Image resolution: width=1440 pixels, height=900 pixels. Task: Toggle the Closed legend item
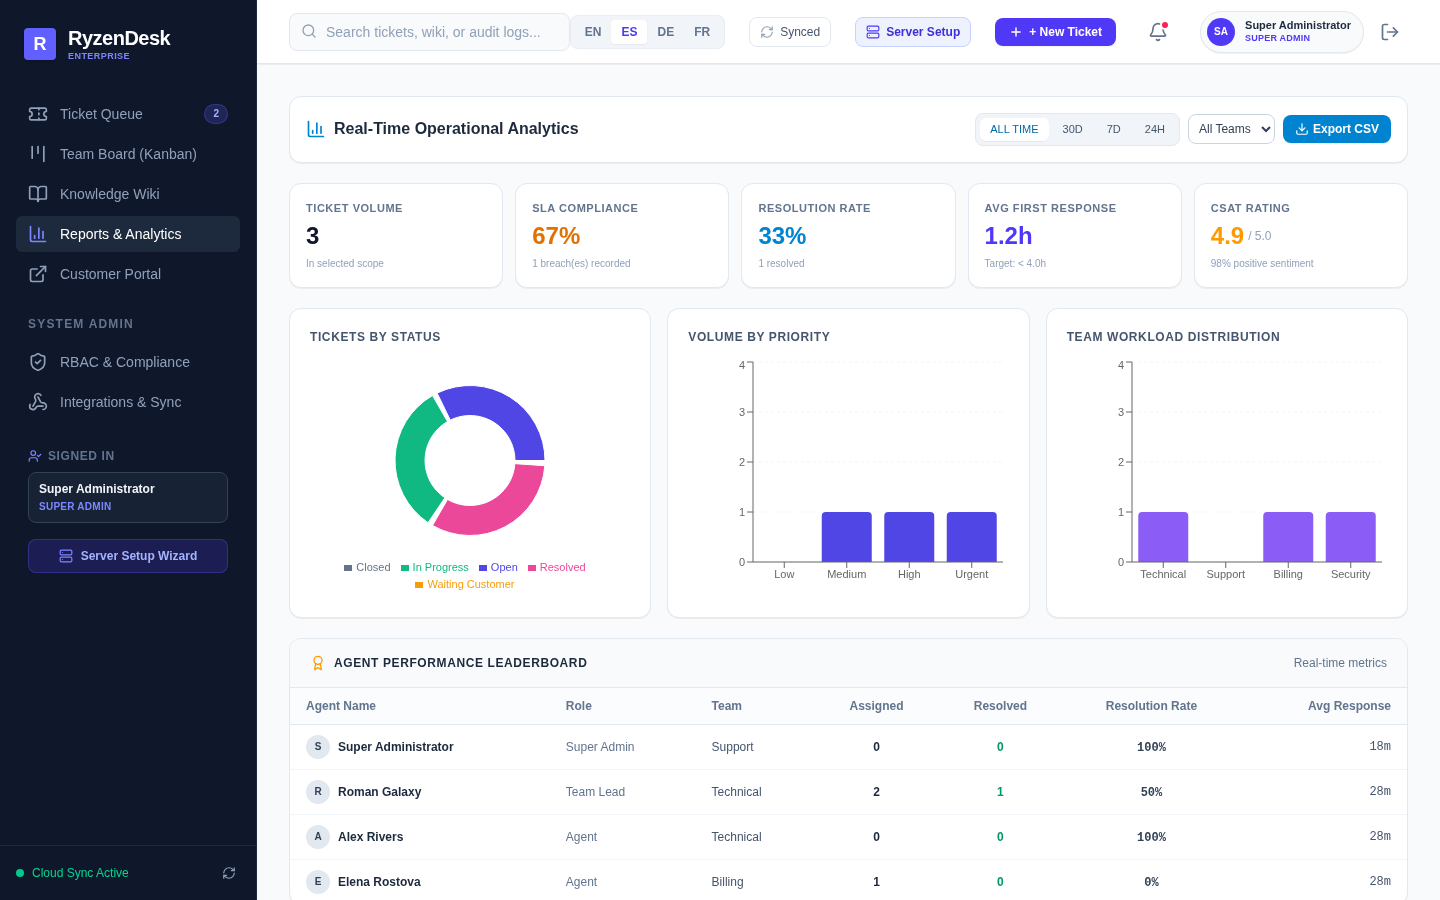[367, 567]
